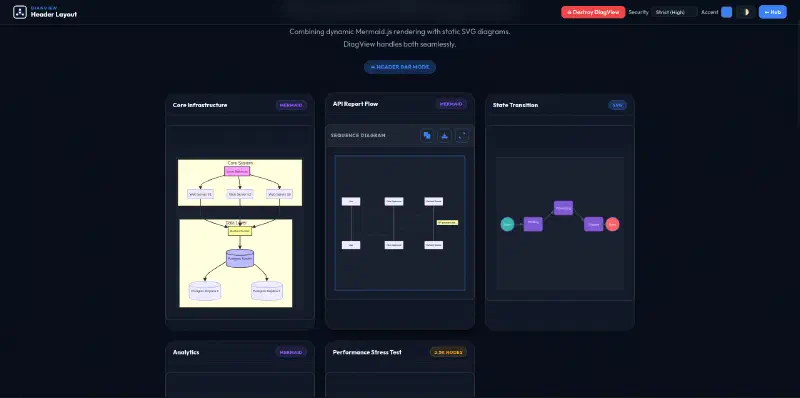This screenshot has width=800, height=398.
Task: Toggle dark/light theme moon button
Action: tap(746, 12)
